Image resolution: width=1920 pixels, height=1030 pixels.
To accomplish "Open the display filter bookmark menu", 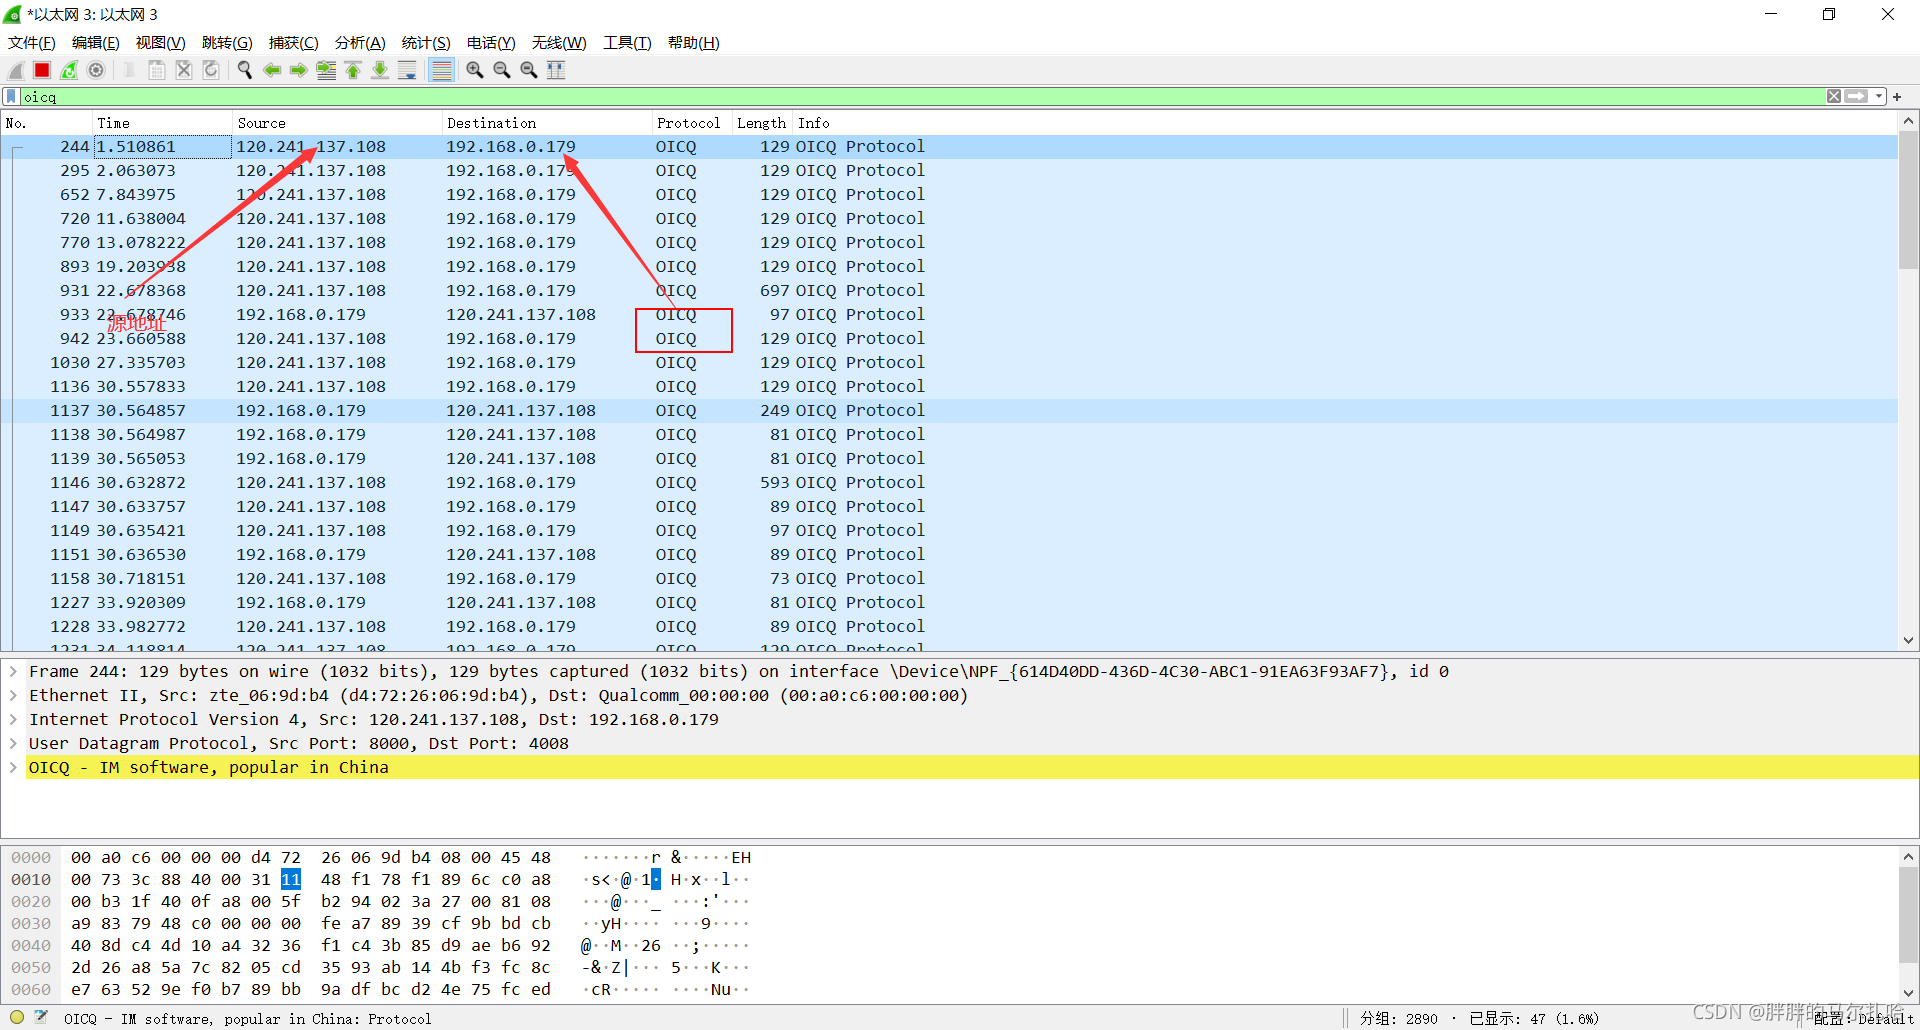I will (11, 97).
